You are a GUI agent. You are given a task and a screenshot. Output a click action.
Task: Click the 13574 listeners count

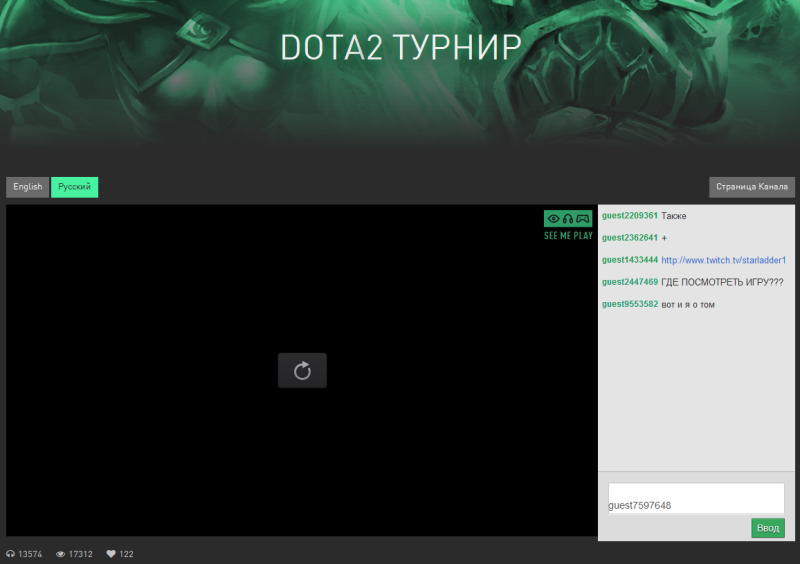click(x=30, y=554)
